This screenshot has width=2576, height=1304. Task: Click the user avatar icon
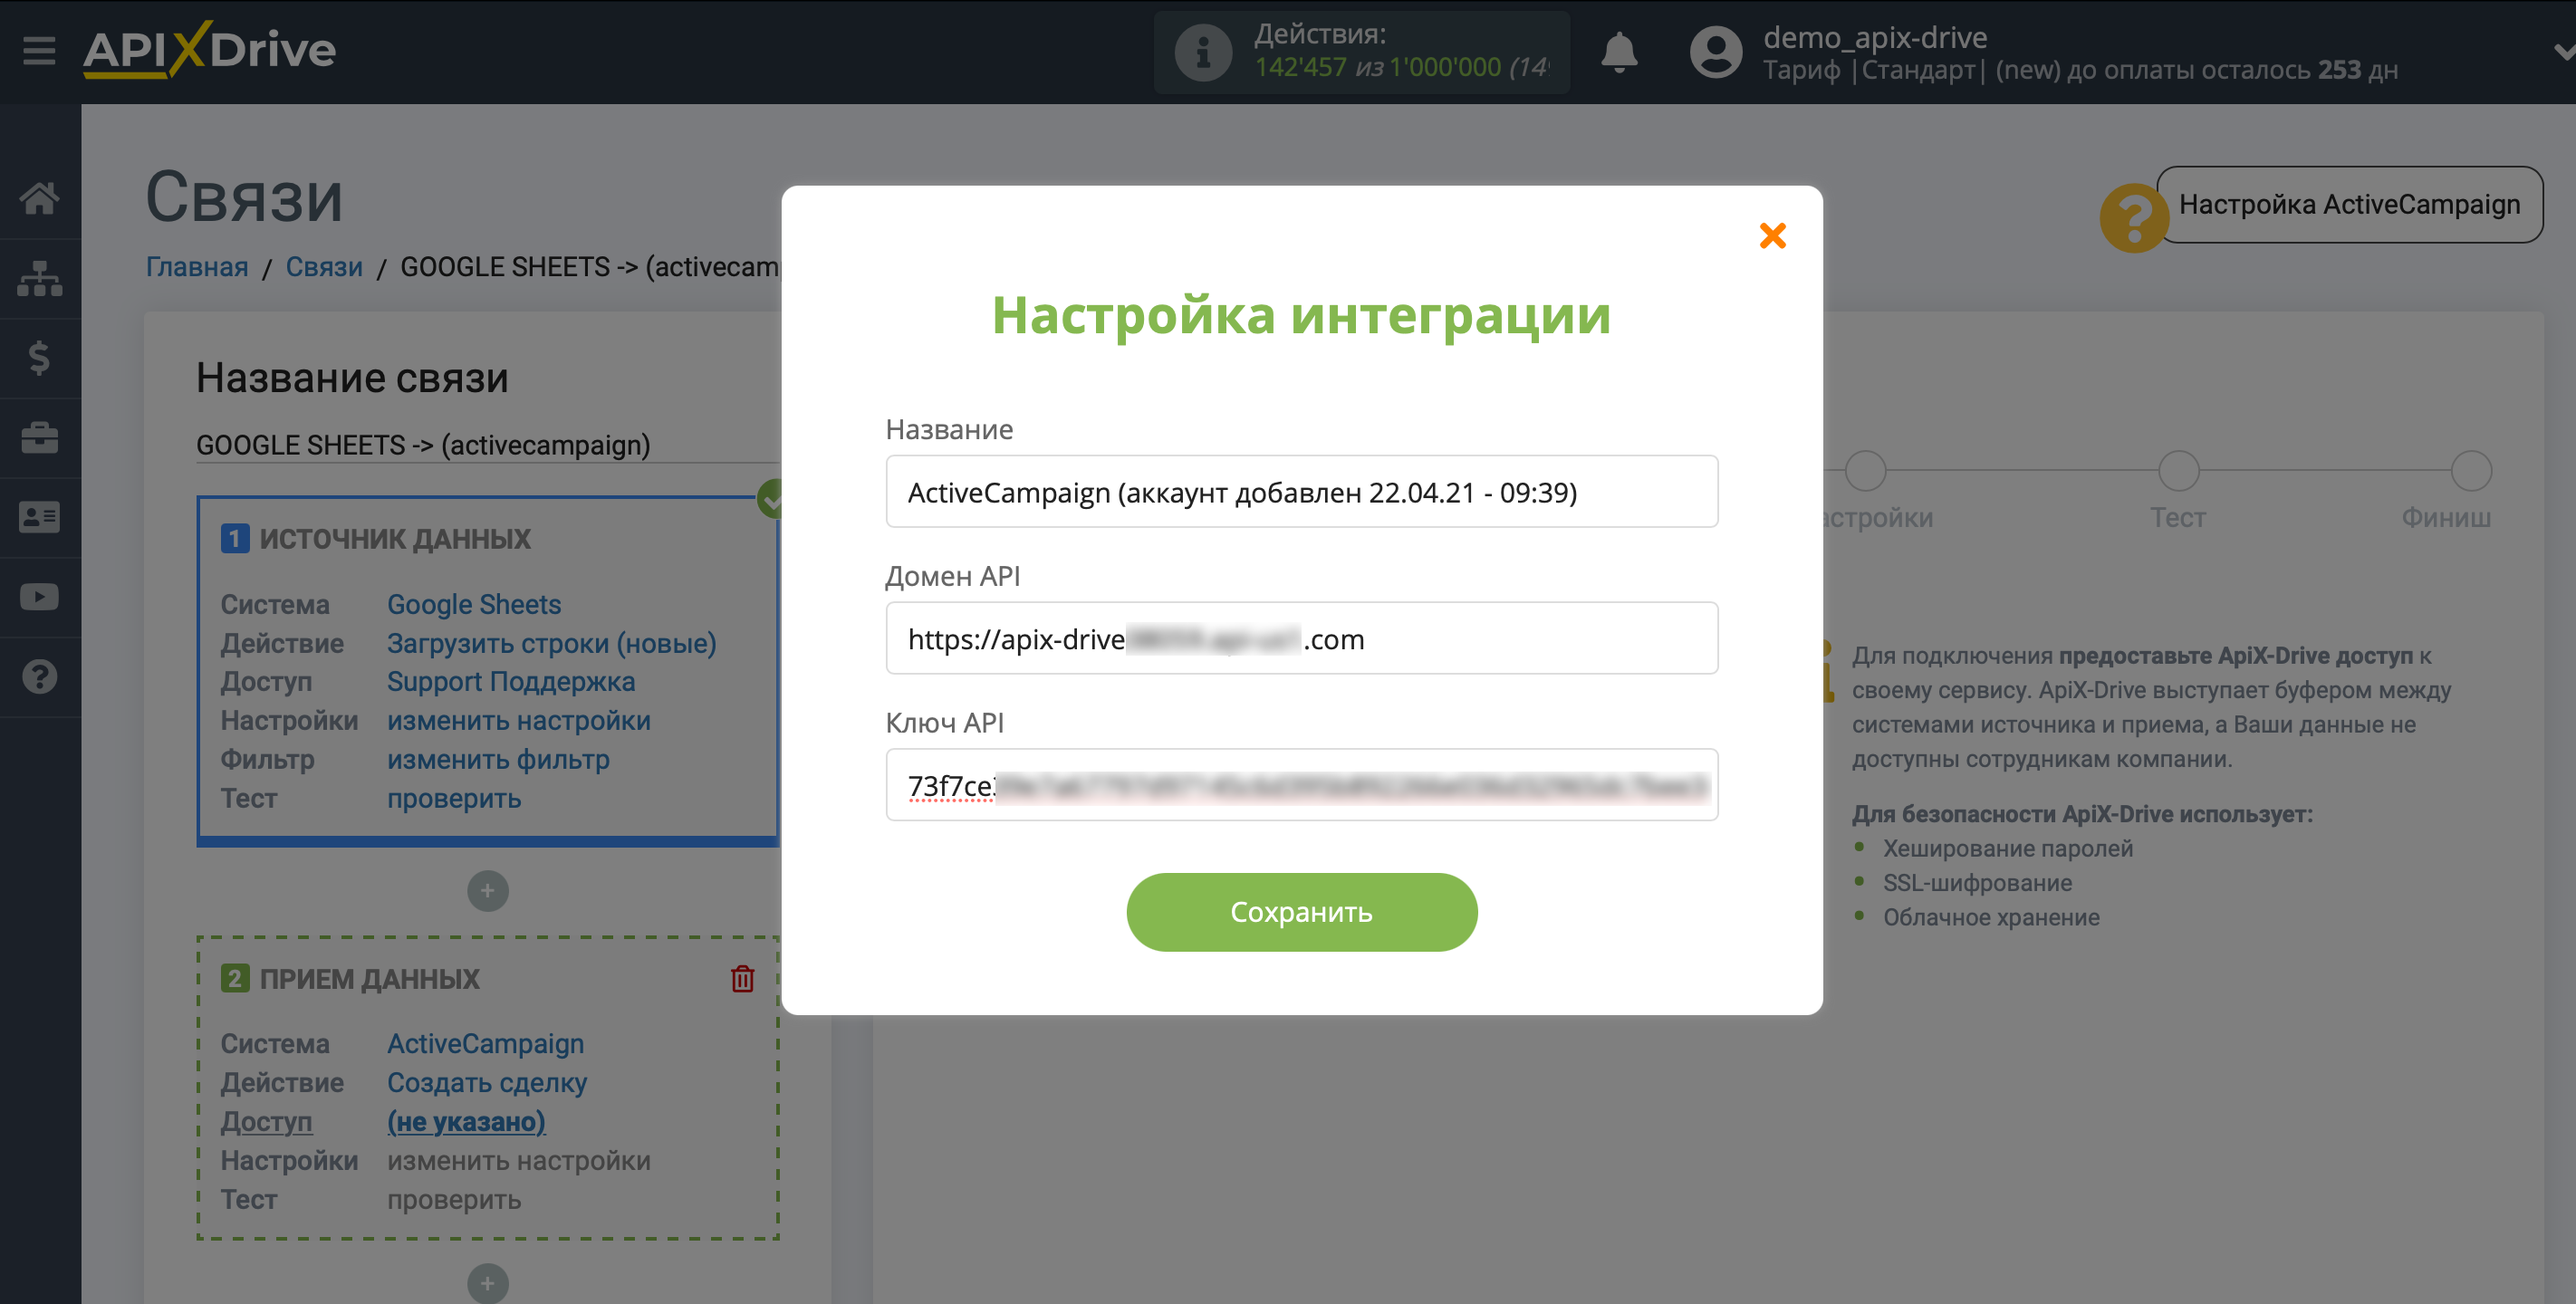[1716, 52]
